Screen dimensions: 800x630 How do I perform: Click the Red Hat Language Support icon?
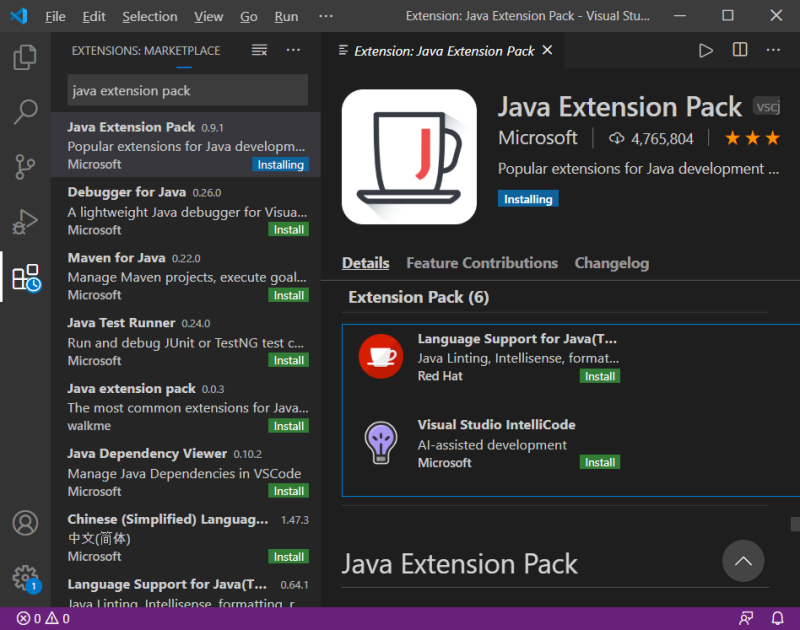[x=381, y=356]
